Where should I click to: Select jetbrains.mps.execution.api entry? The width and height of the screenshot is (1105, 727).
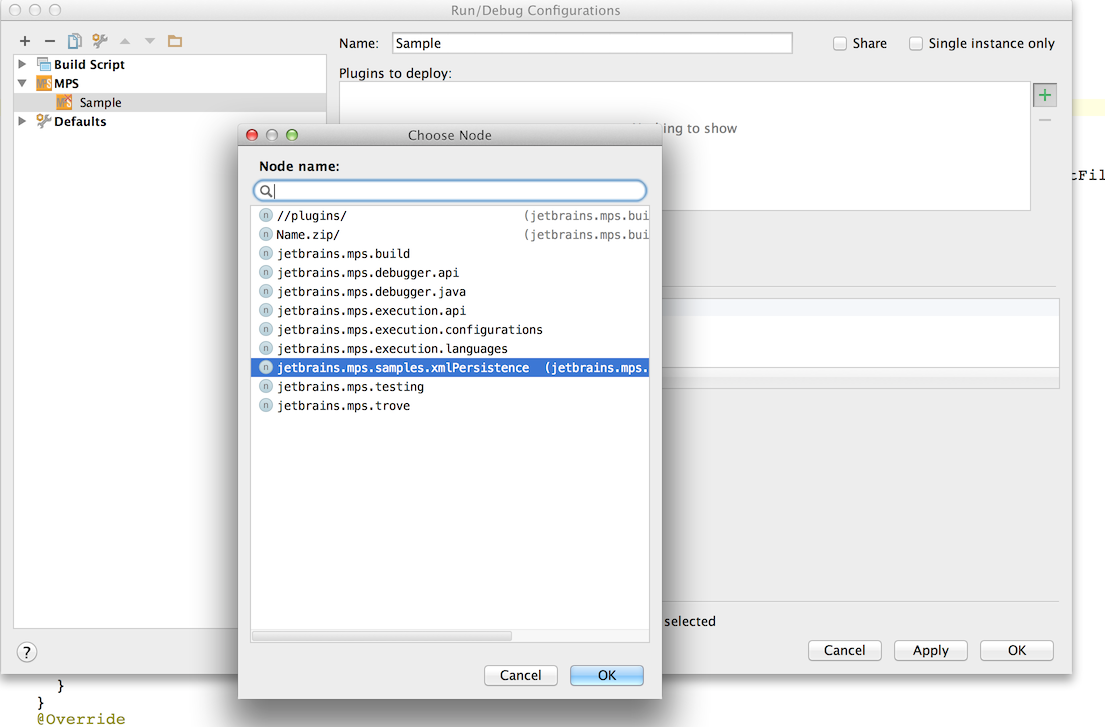coord(450,311)
